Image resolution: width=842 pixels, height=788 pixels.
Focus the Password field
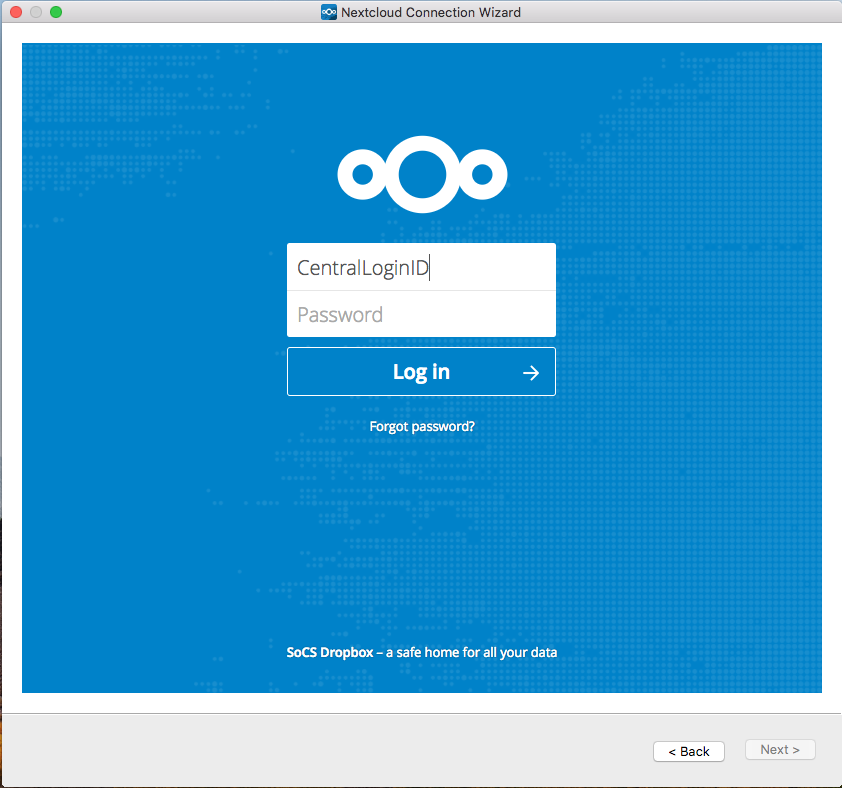[421, 314]
